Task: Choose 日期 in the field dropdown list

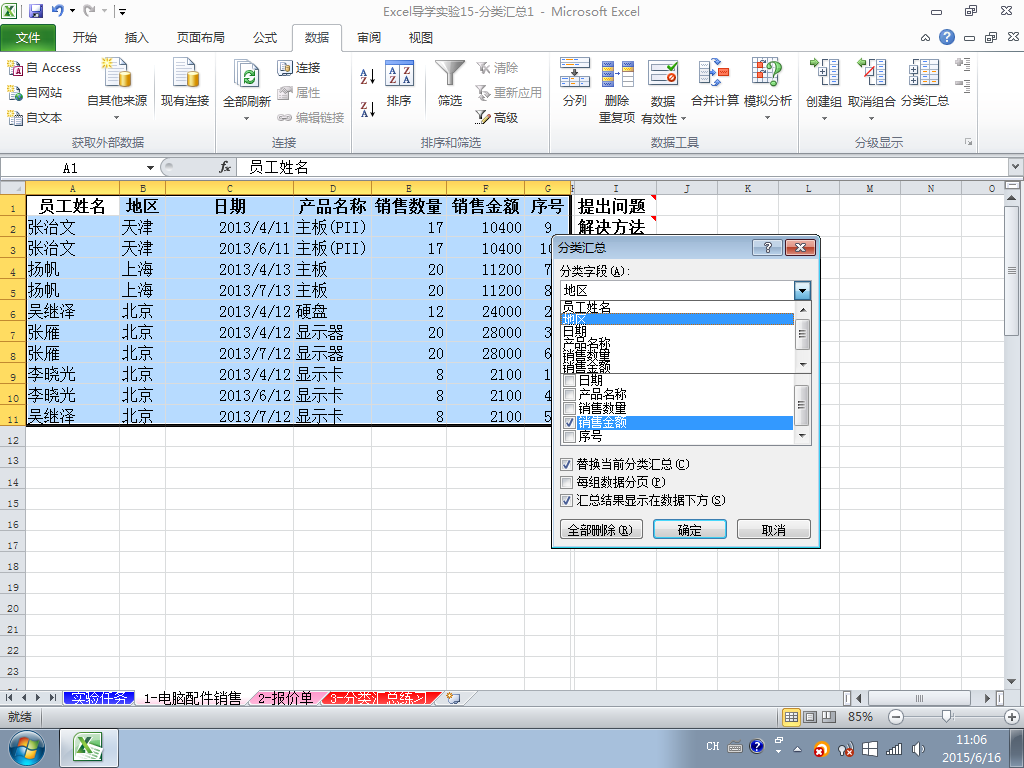Action: pyautogui.click(x=677, y=331)
